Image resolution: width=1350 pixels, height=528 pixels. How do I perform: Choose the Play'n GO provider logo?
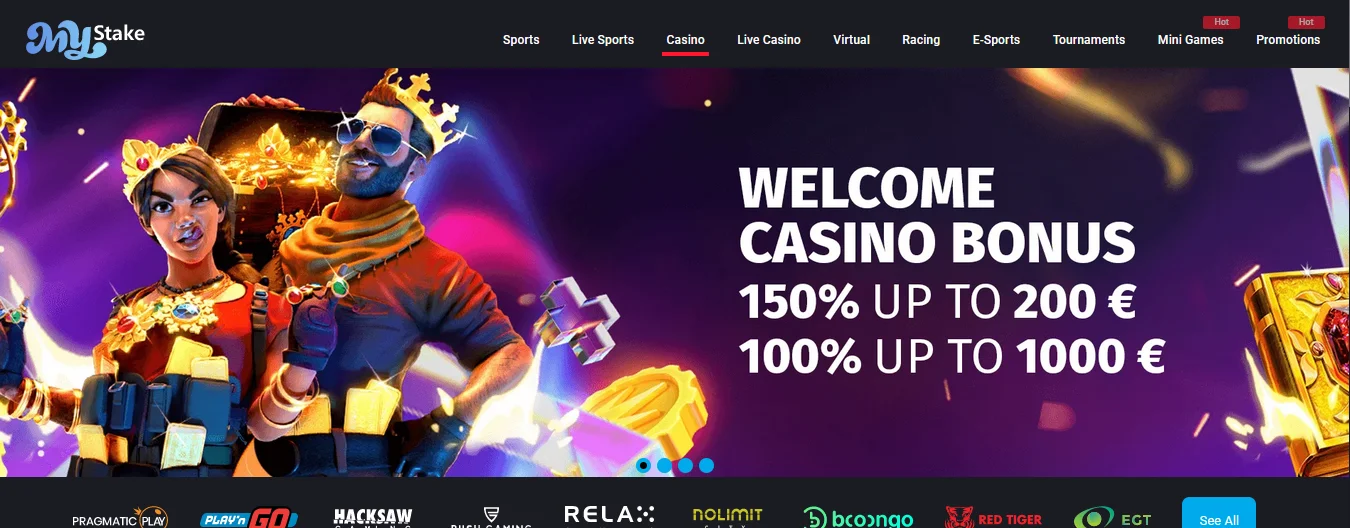pos(249,518)
